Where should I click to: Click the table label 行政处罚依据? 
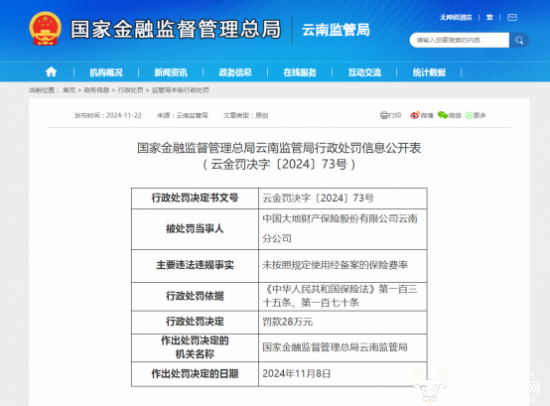coord(195,296)
